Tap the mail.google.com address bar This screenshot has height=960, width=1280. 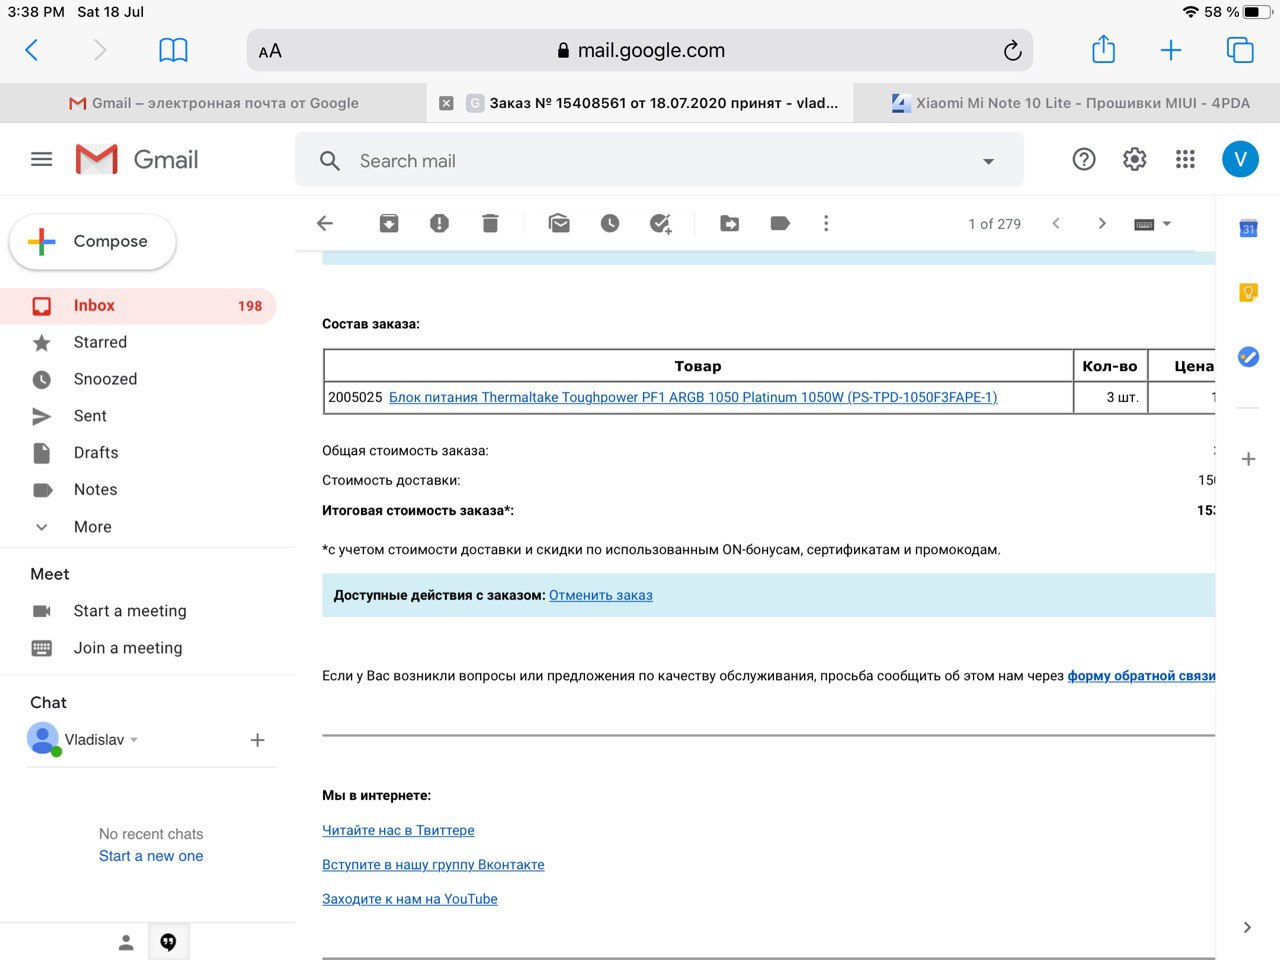tap(640, 50)
